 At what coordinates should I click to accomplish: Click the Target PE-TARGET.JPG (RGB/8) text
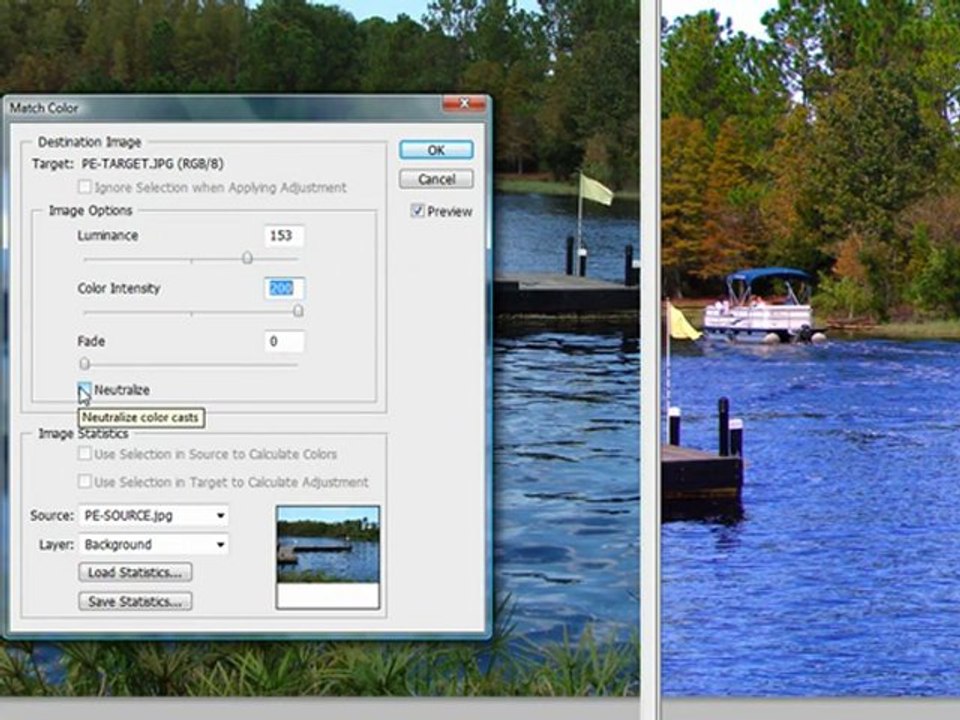coord(128,164)
